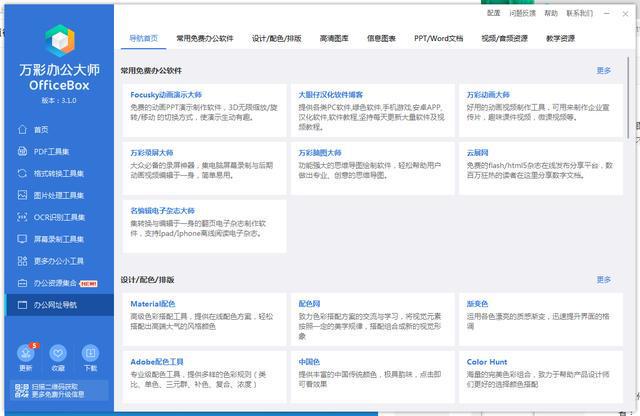This screenshot has width=640, height=416.
Task: Open 屏幕录制工具集 from the sidebar
Action: pyautogui.click(x=23, y=239)
